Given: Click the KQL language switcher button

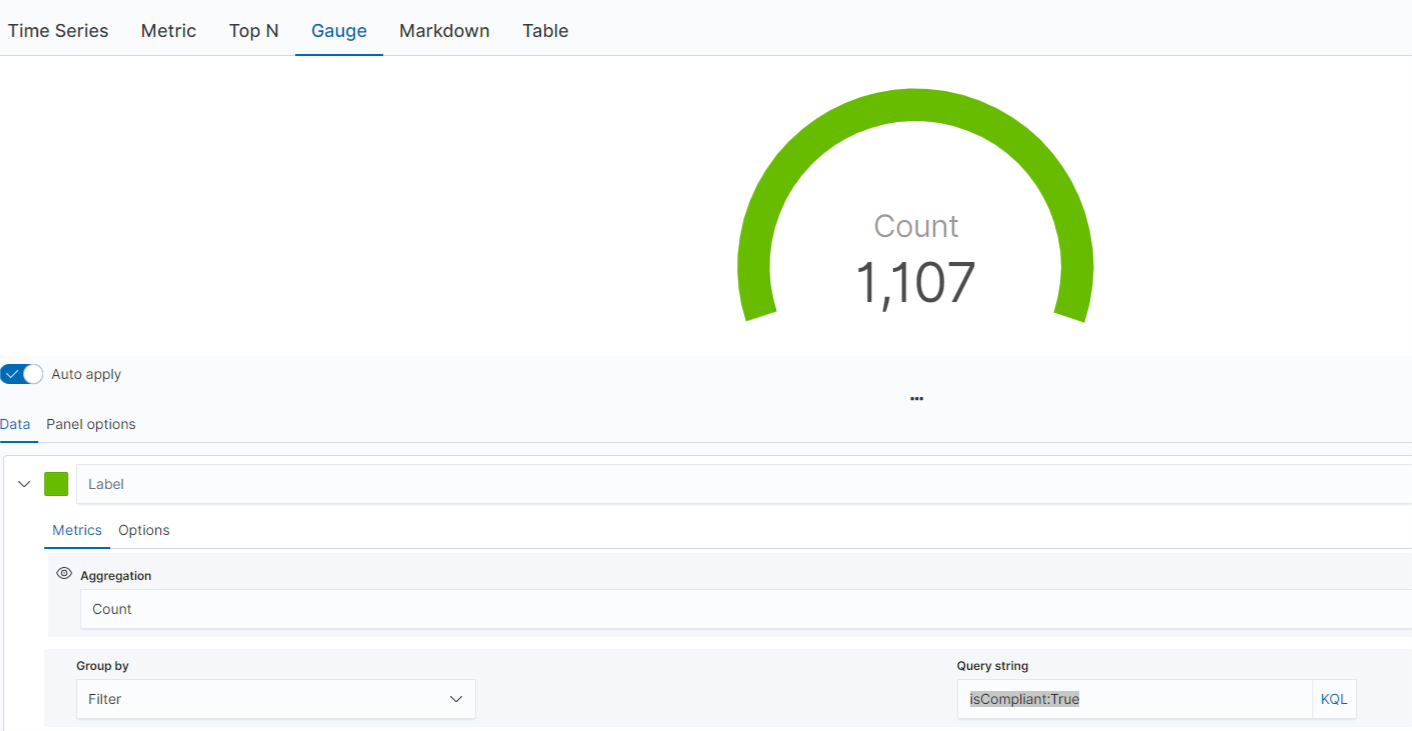Looking at the screenshot, I should 1334,699.
